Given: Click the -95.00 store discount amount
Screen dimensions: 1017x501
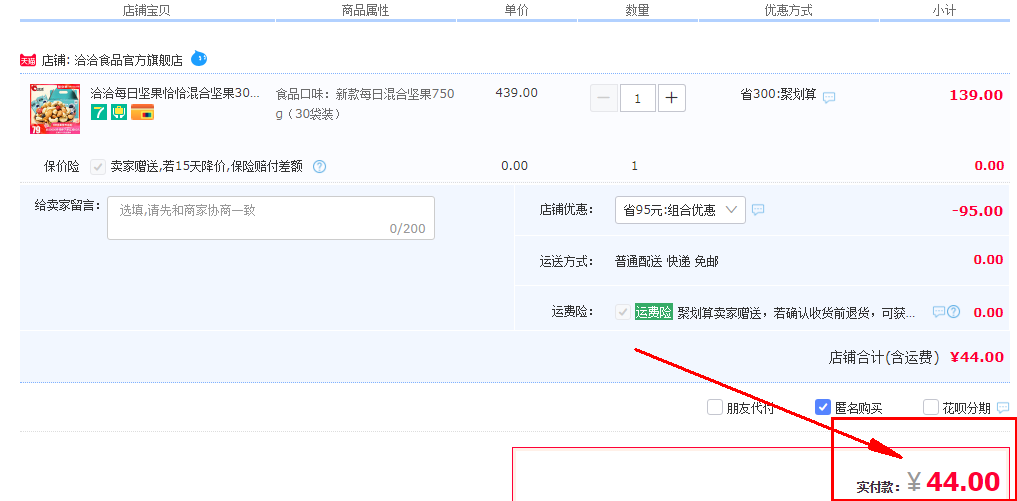Looking at the screenshot, I should tap(977, 211).
